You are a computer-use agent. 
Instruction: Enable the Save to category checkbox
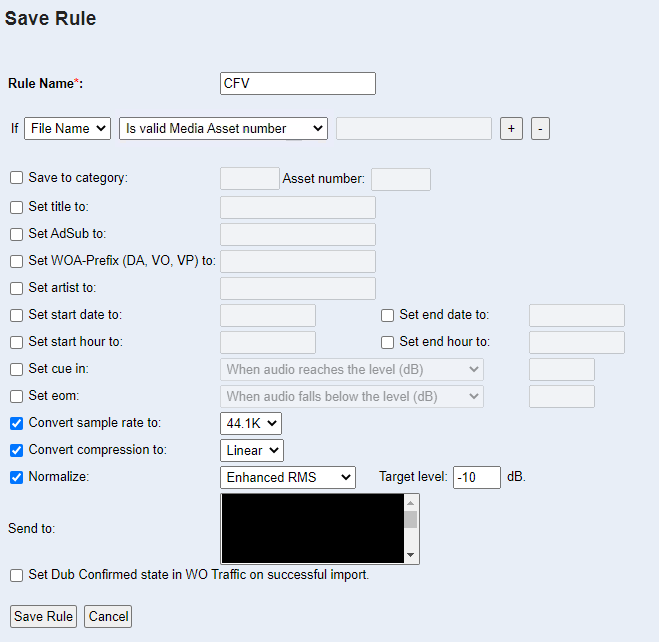(17, 178)
